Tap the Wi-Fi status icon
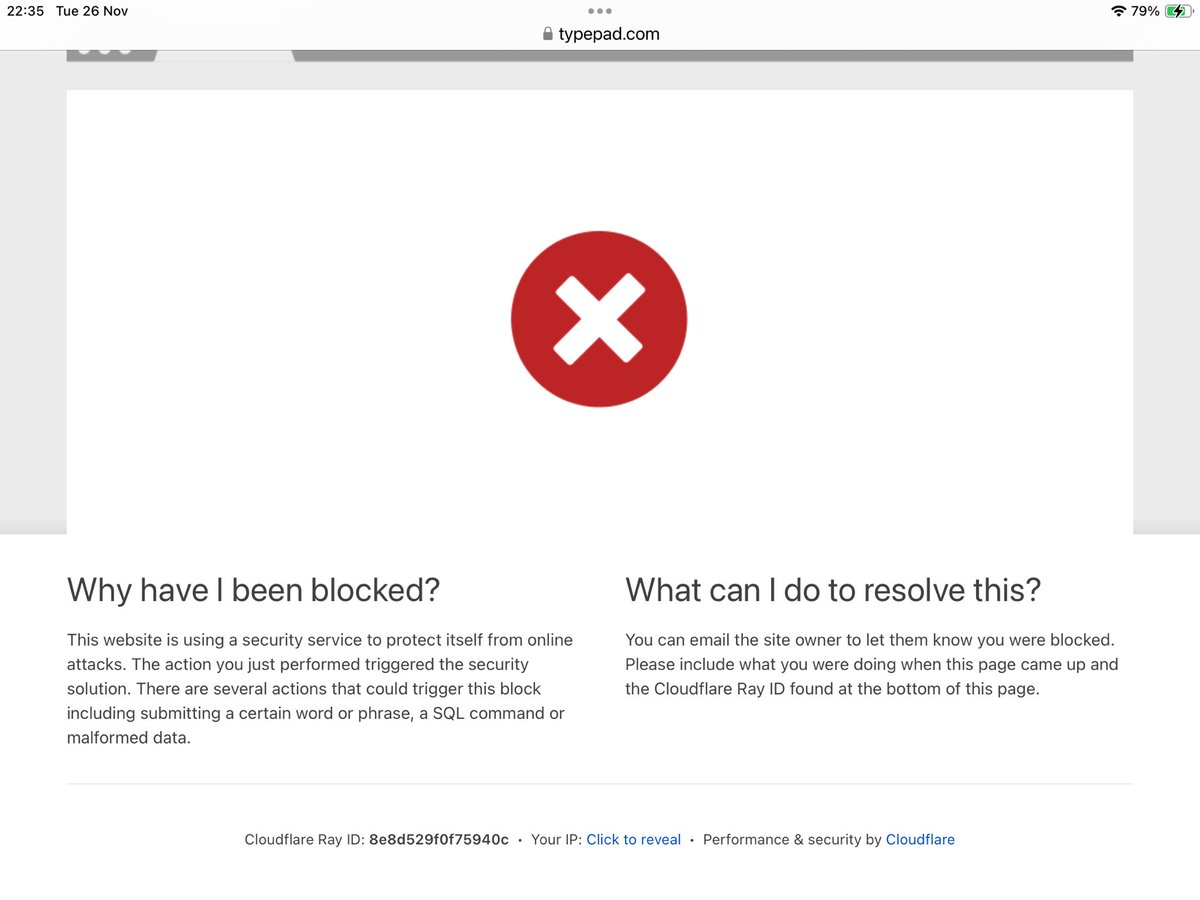 coord(1118,11)
